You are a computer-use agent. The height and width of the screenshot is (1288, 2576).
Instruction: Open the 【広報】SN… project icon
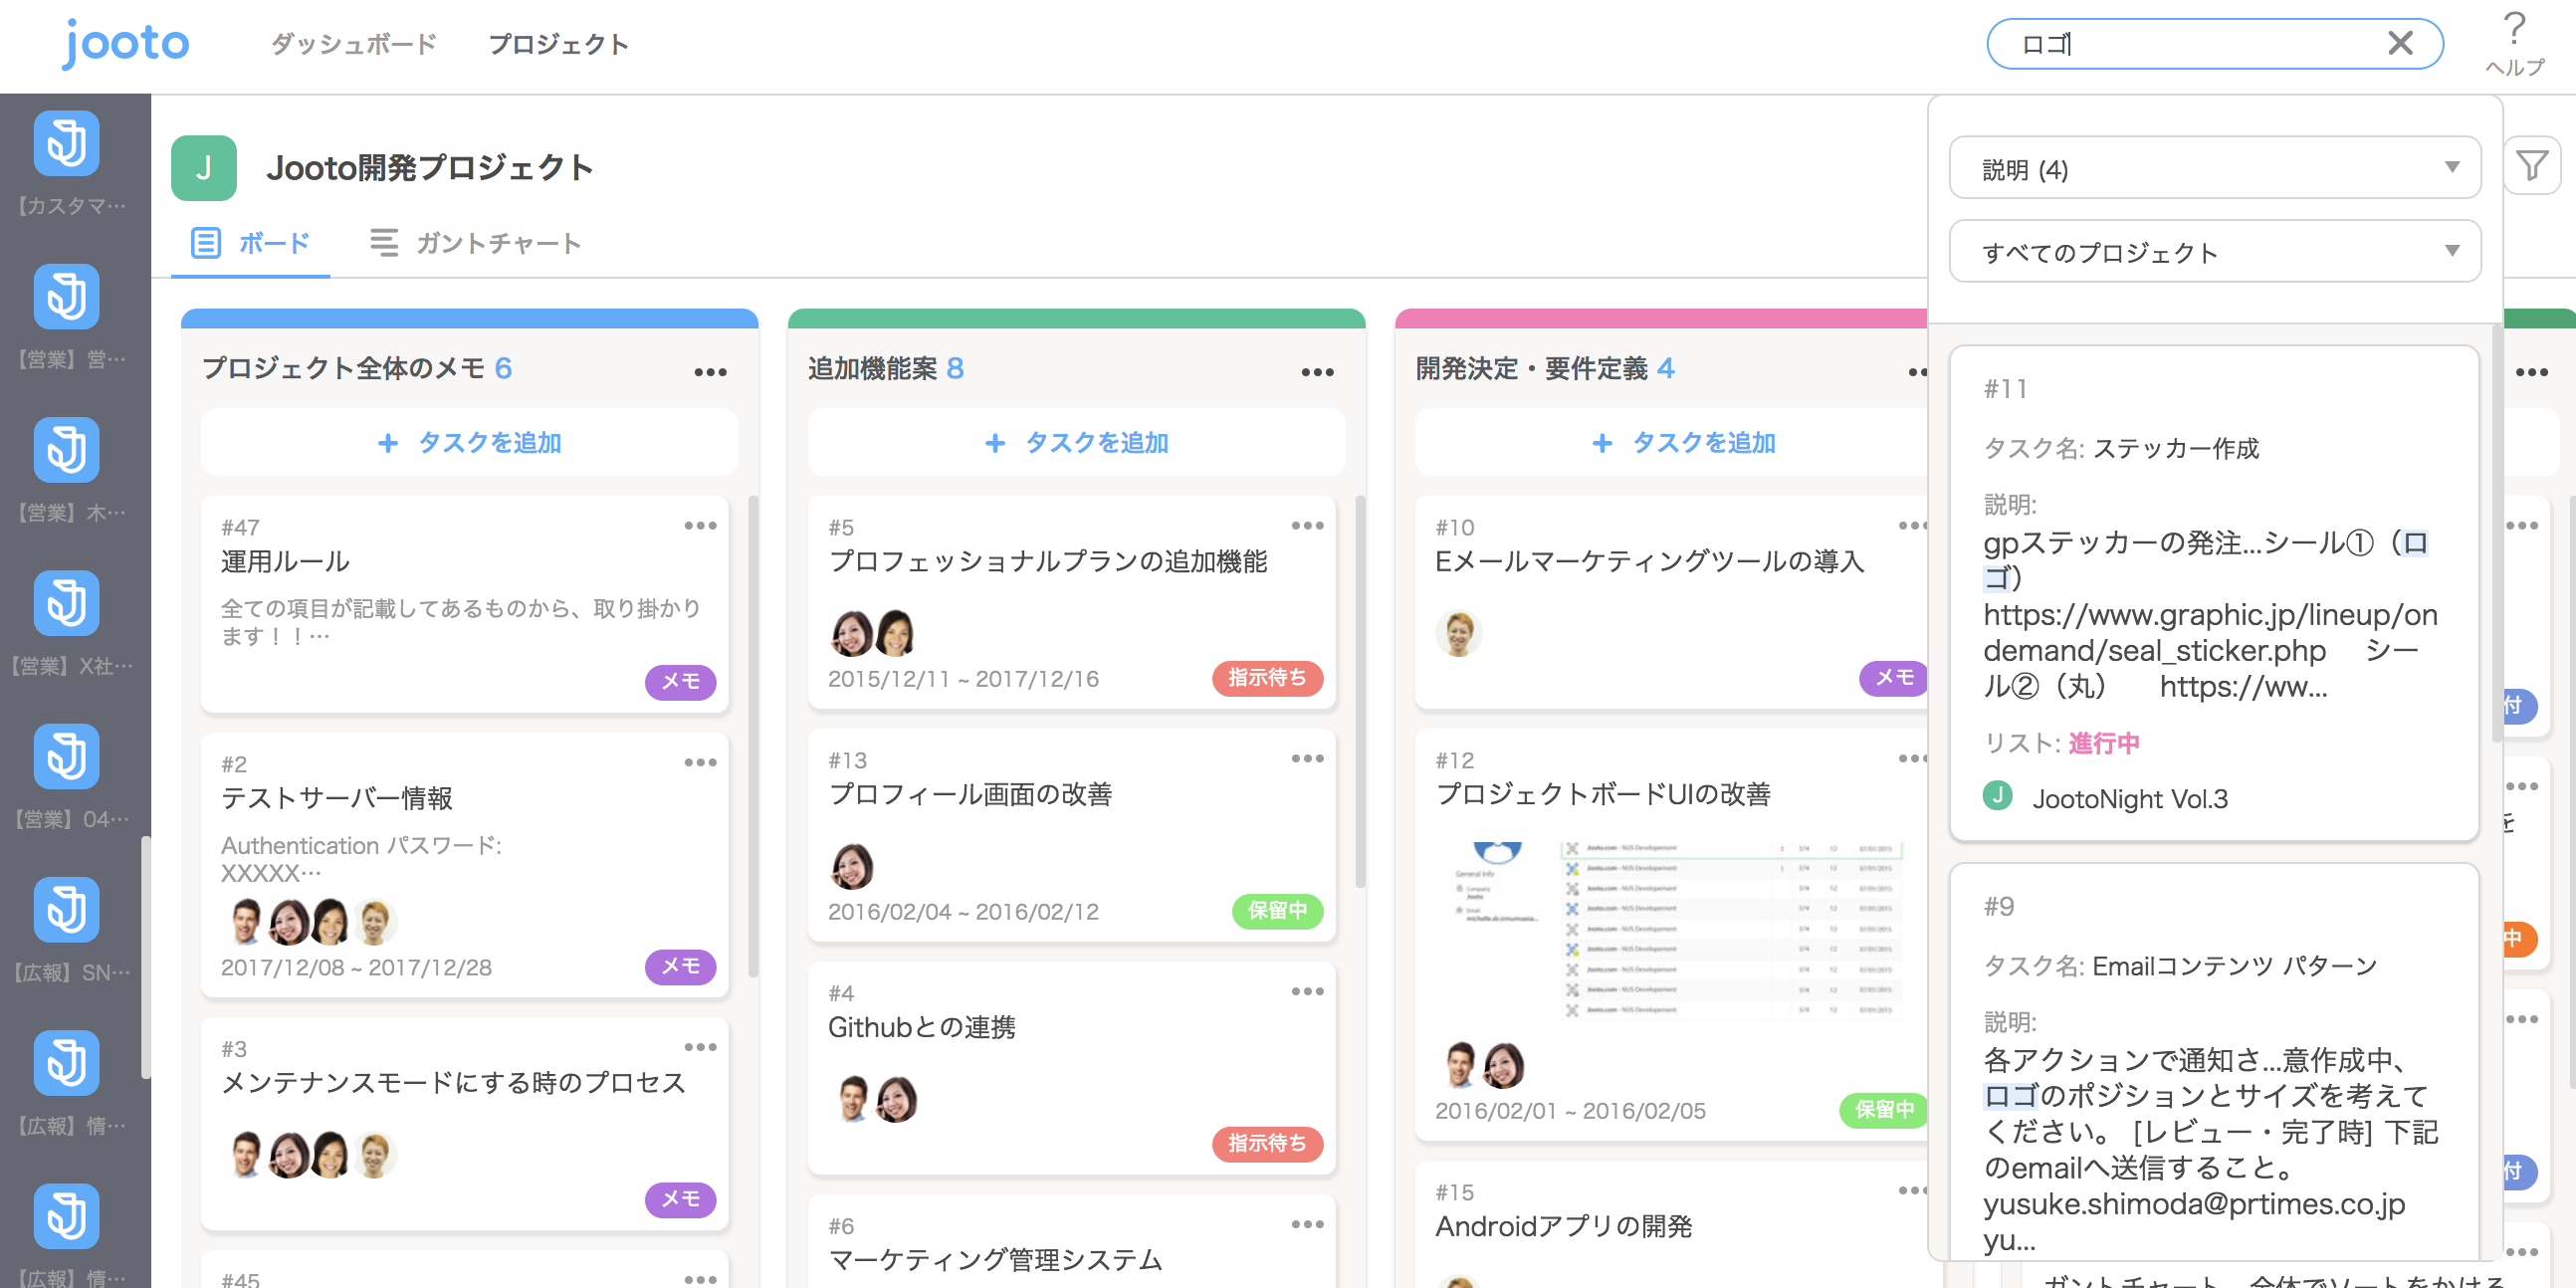pos(66,909)
